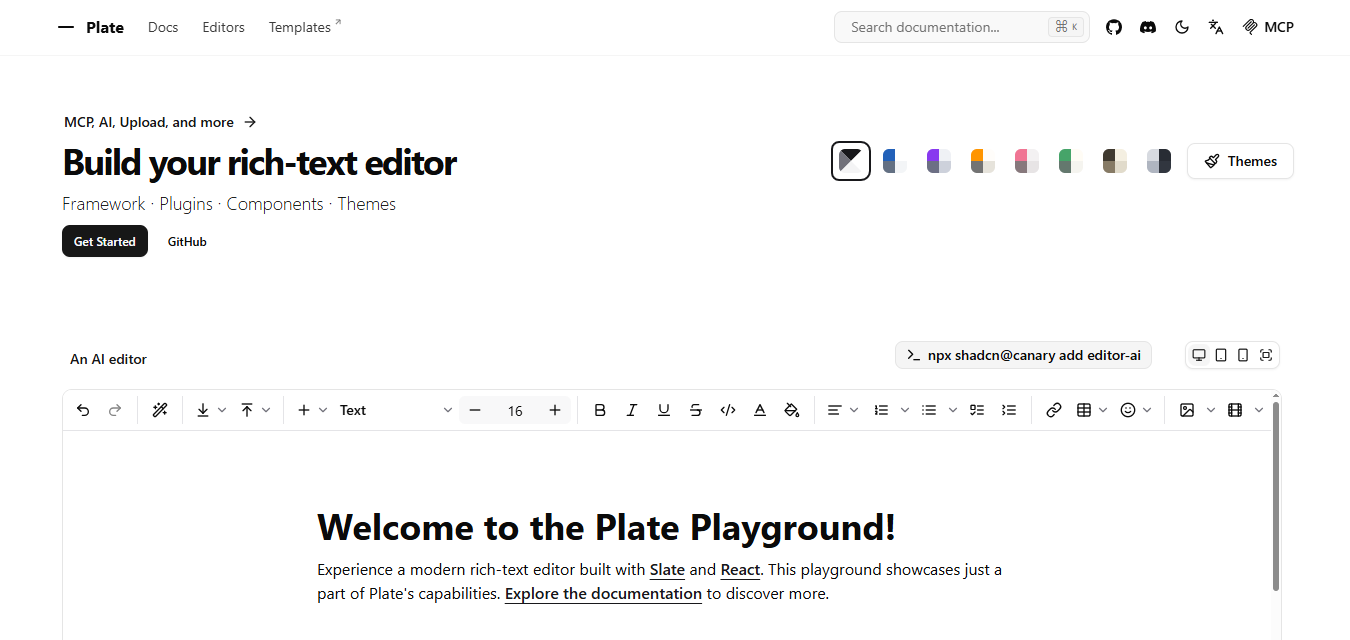Expand the bulleted list style chevron

[953, 410]
